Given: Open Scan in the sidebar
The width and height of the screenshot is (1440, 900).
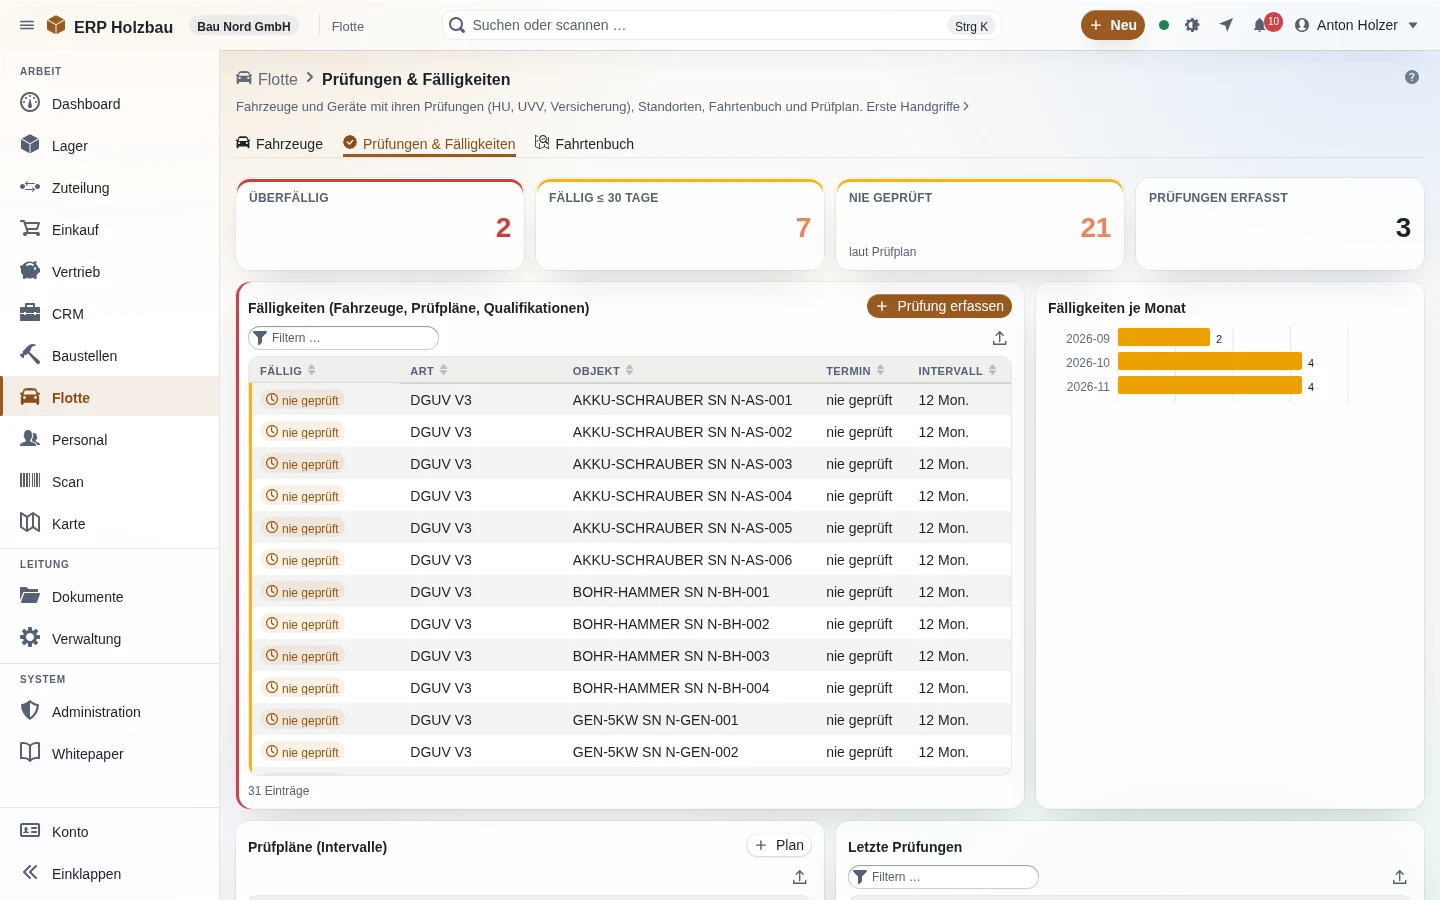Looking at the screenshot, I should (110, 482).
